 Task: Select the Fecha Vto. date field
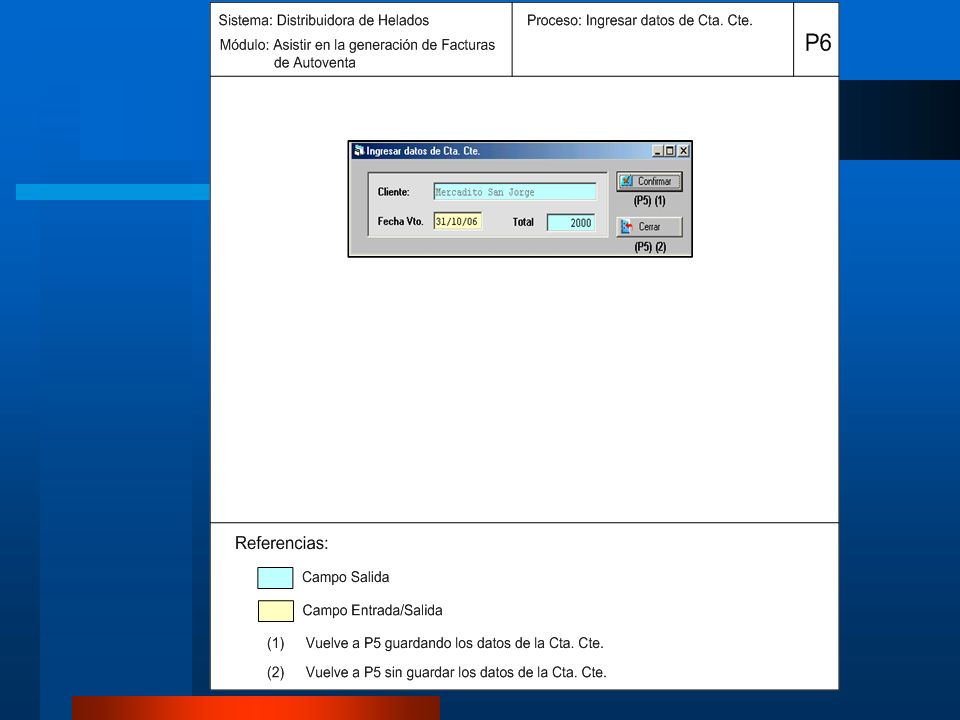[x=457, y=222]
